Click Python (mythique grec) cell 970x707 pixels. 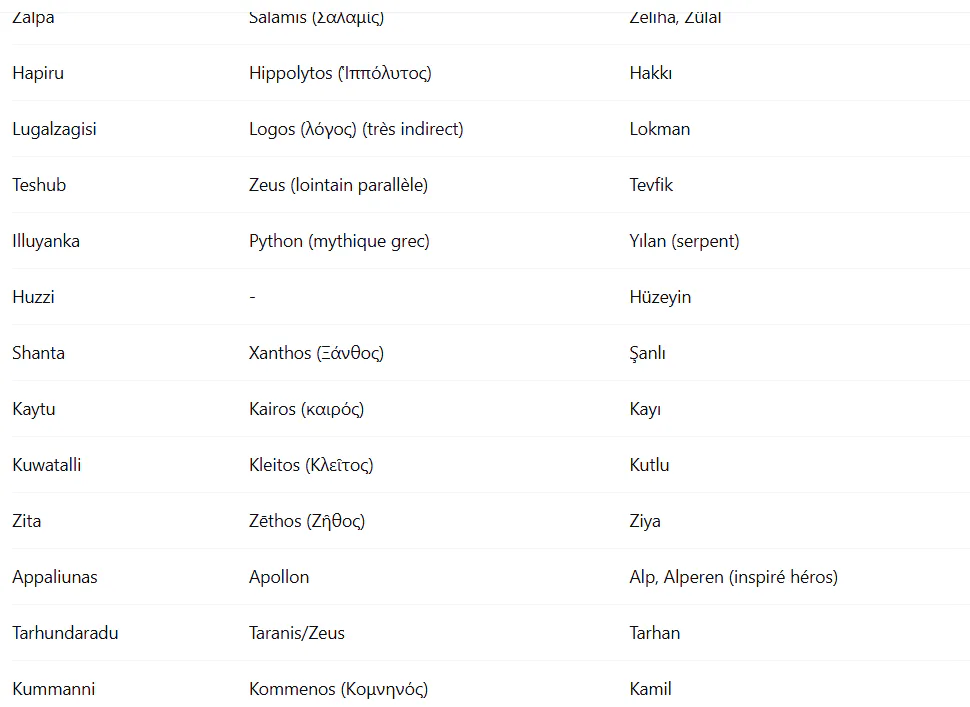tap(339, 241)
